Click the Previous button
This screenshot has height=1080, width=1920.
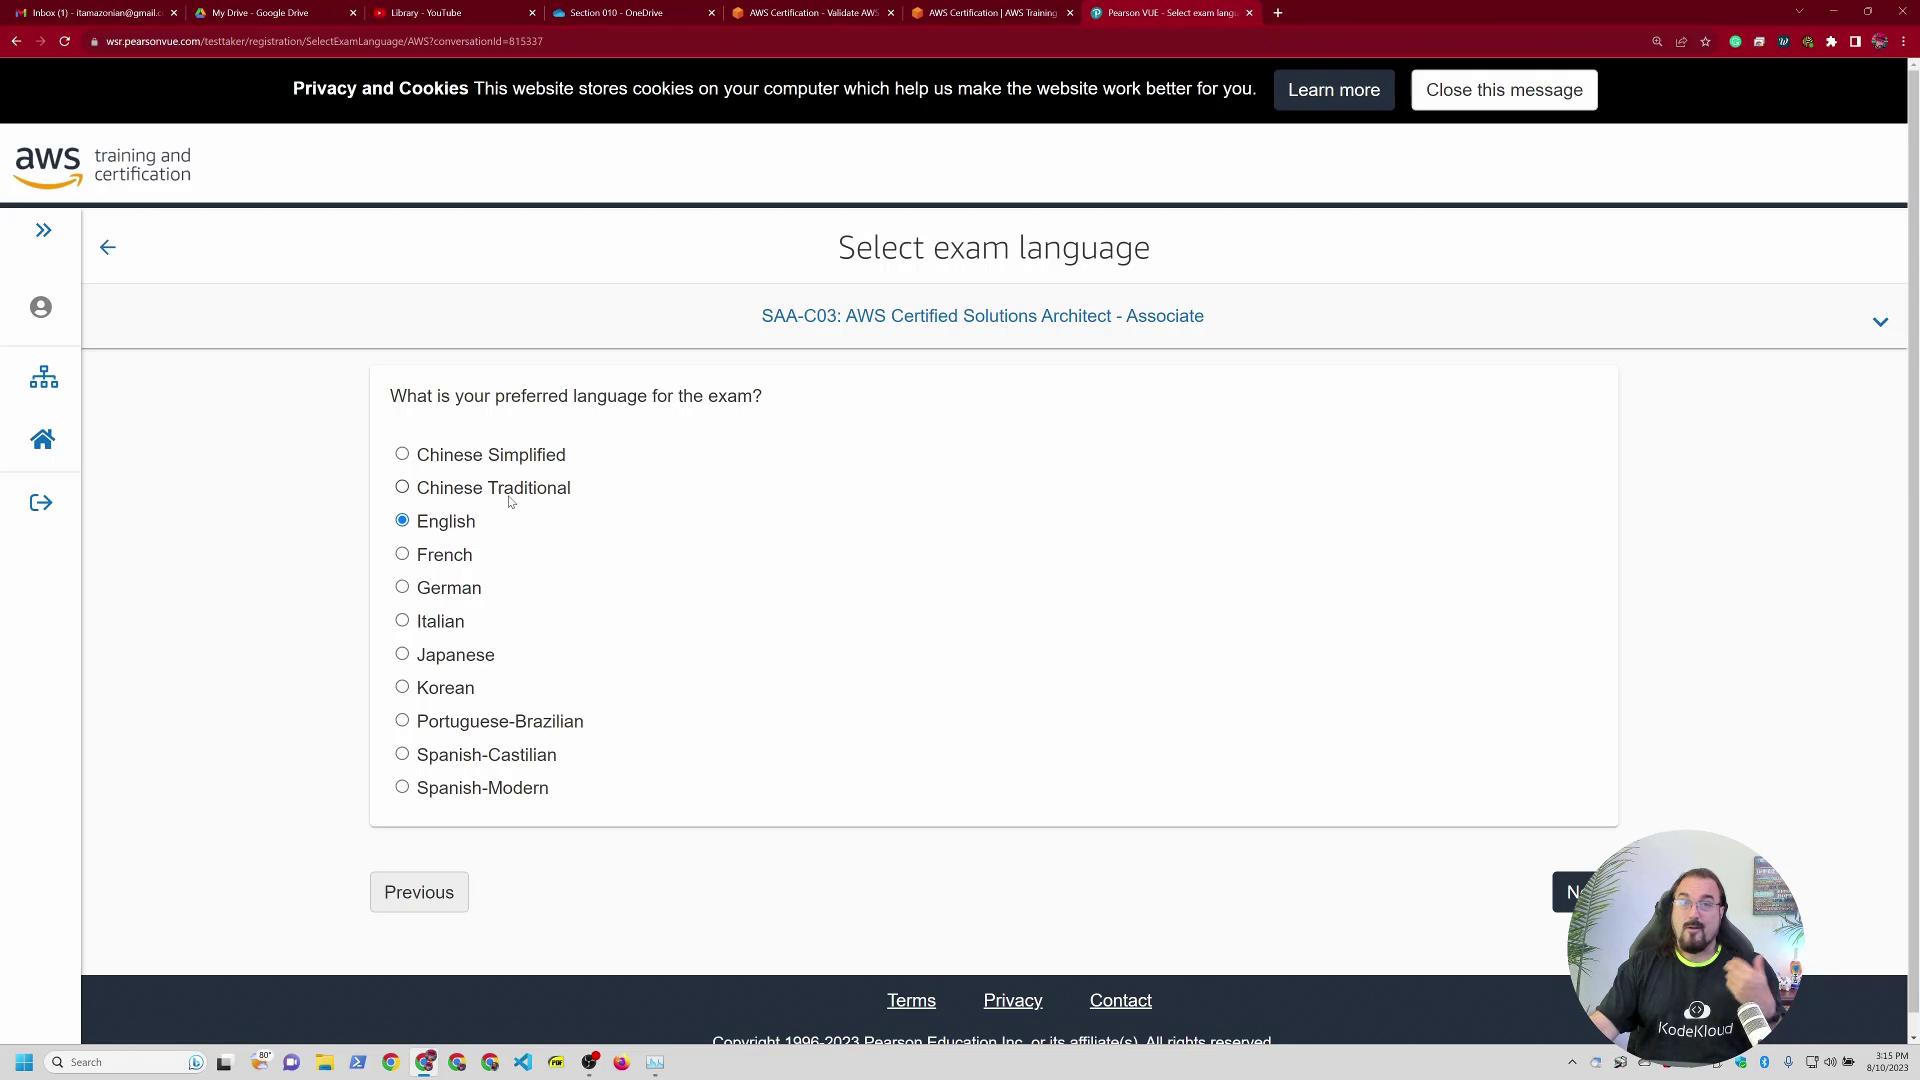(419, 892)
